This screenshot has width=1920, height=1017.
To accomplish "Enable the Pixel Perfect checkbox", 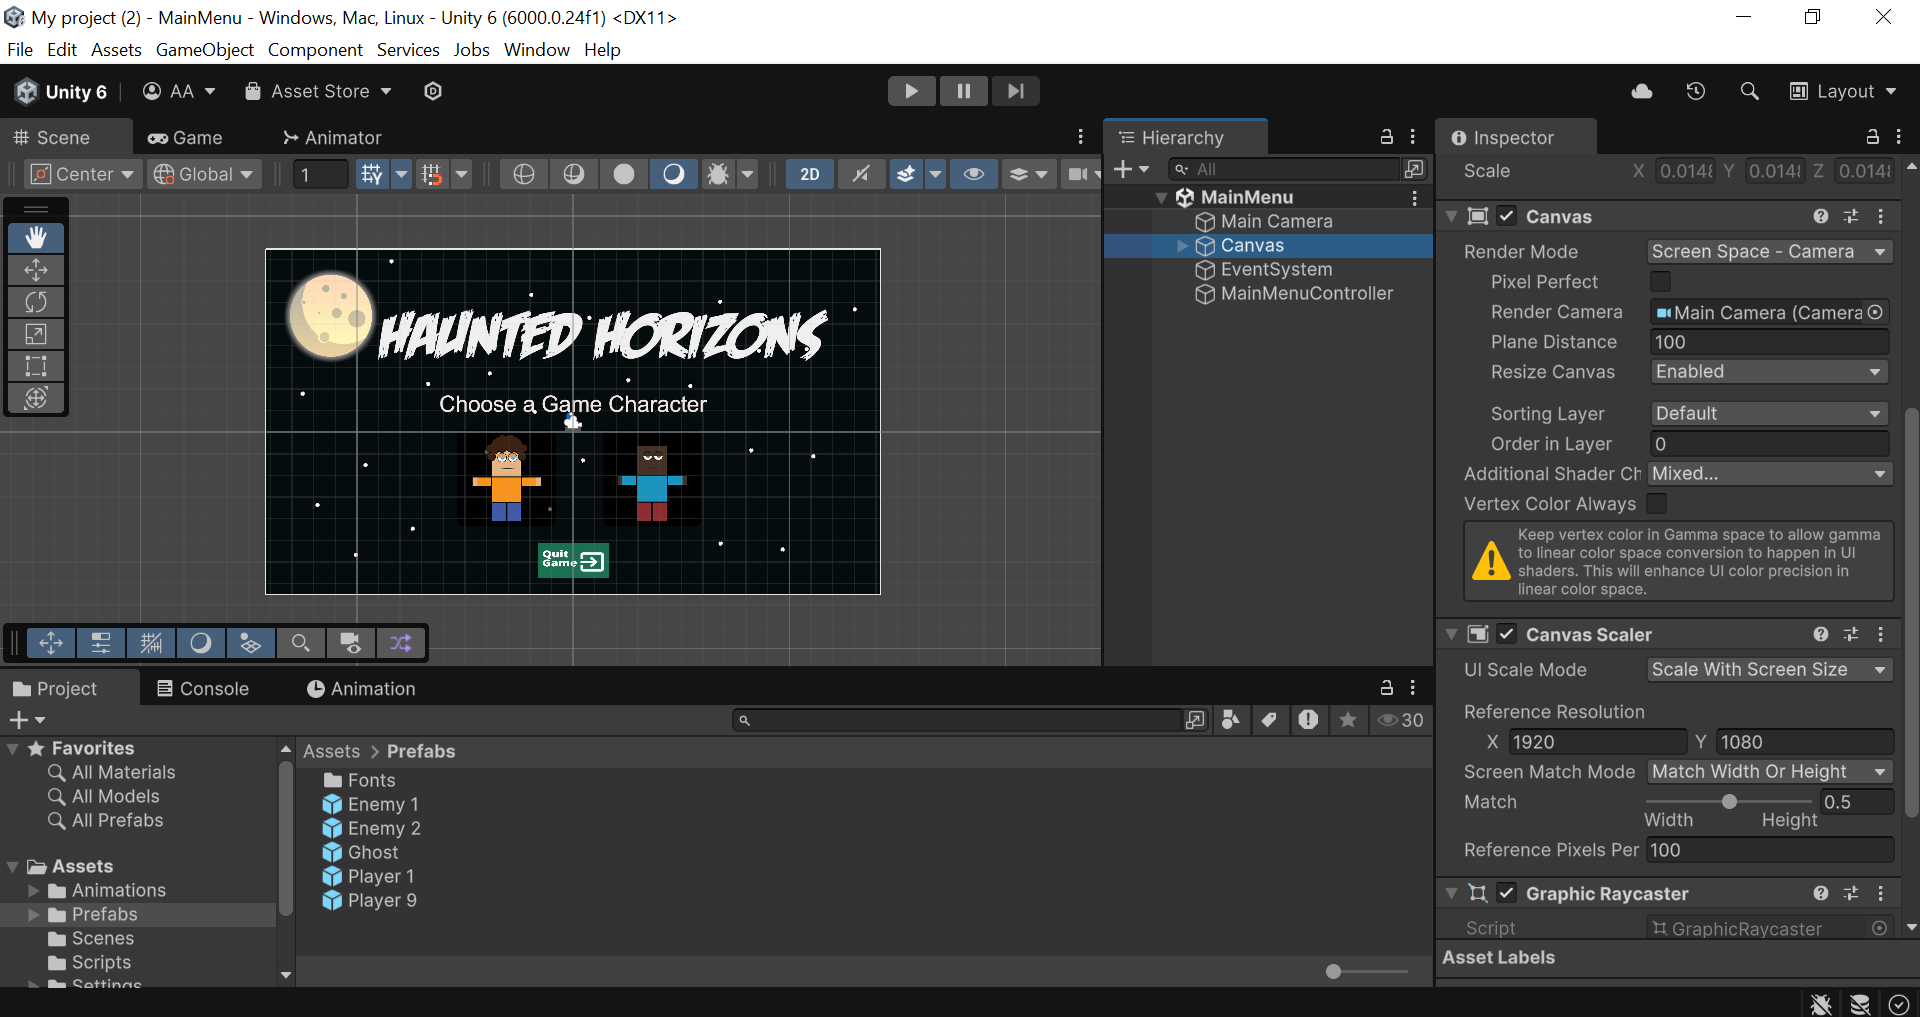I will tap(1660, 282).
